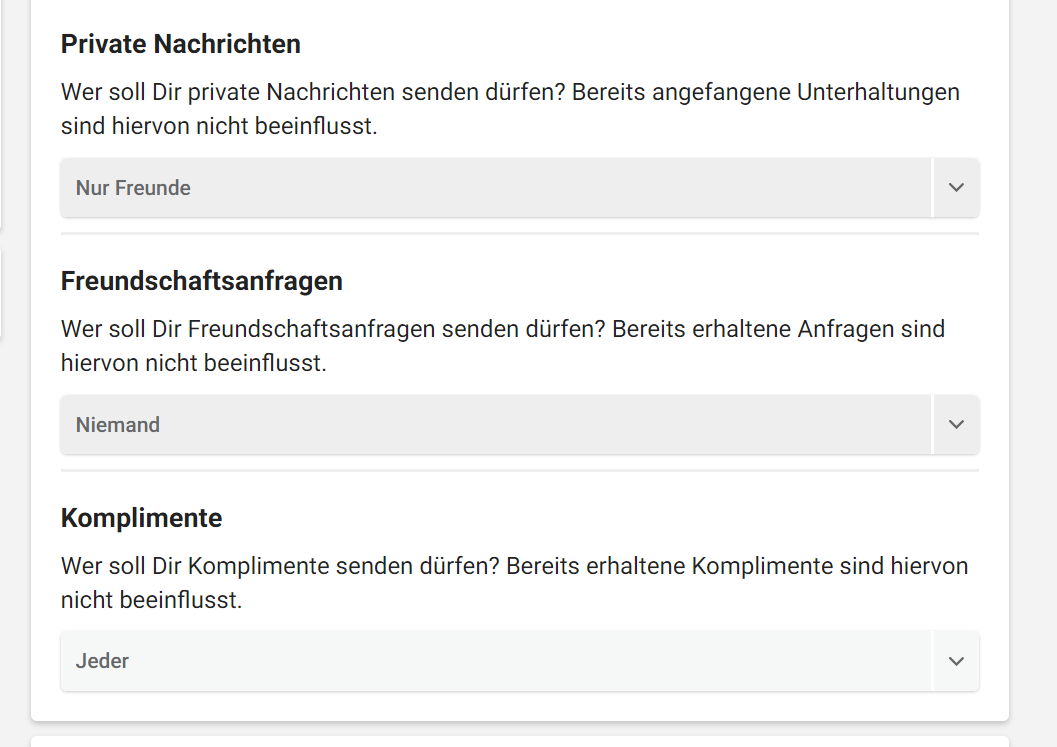Expand the Niemand friend requests dropdown
1057x747 pixels.
[520, 425]
